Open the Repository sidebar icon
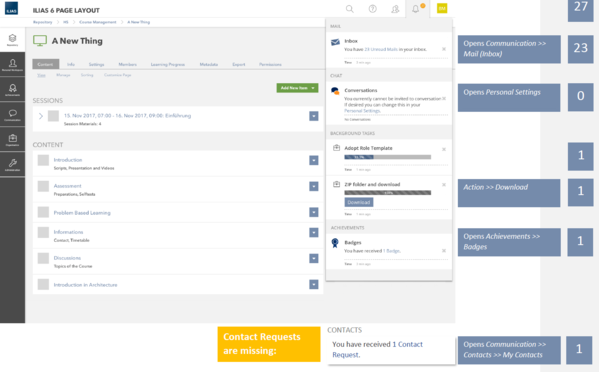This screenshot has height=372, width=599. (12, 40)
